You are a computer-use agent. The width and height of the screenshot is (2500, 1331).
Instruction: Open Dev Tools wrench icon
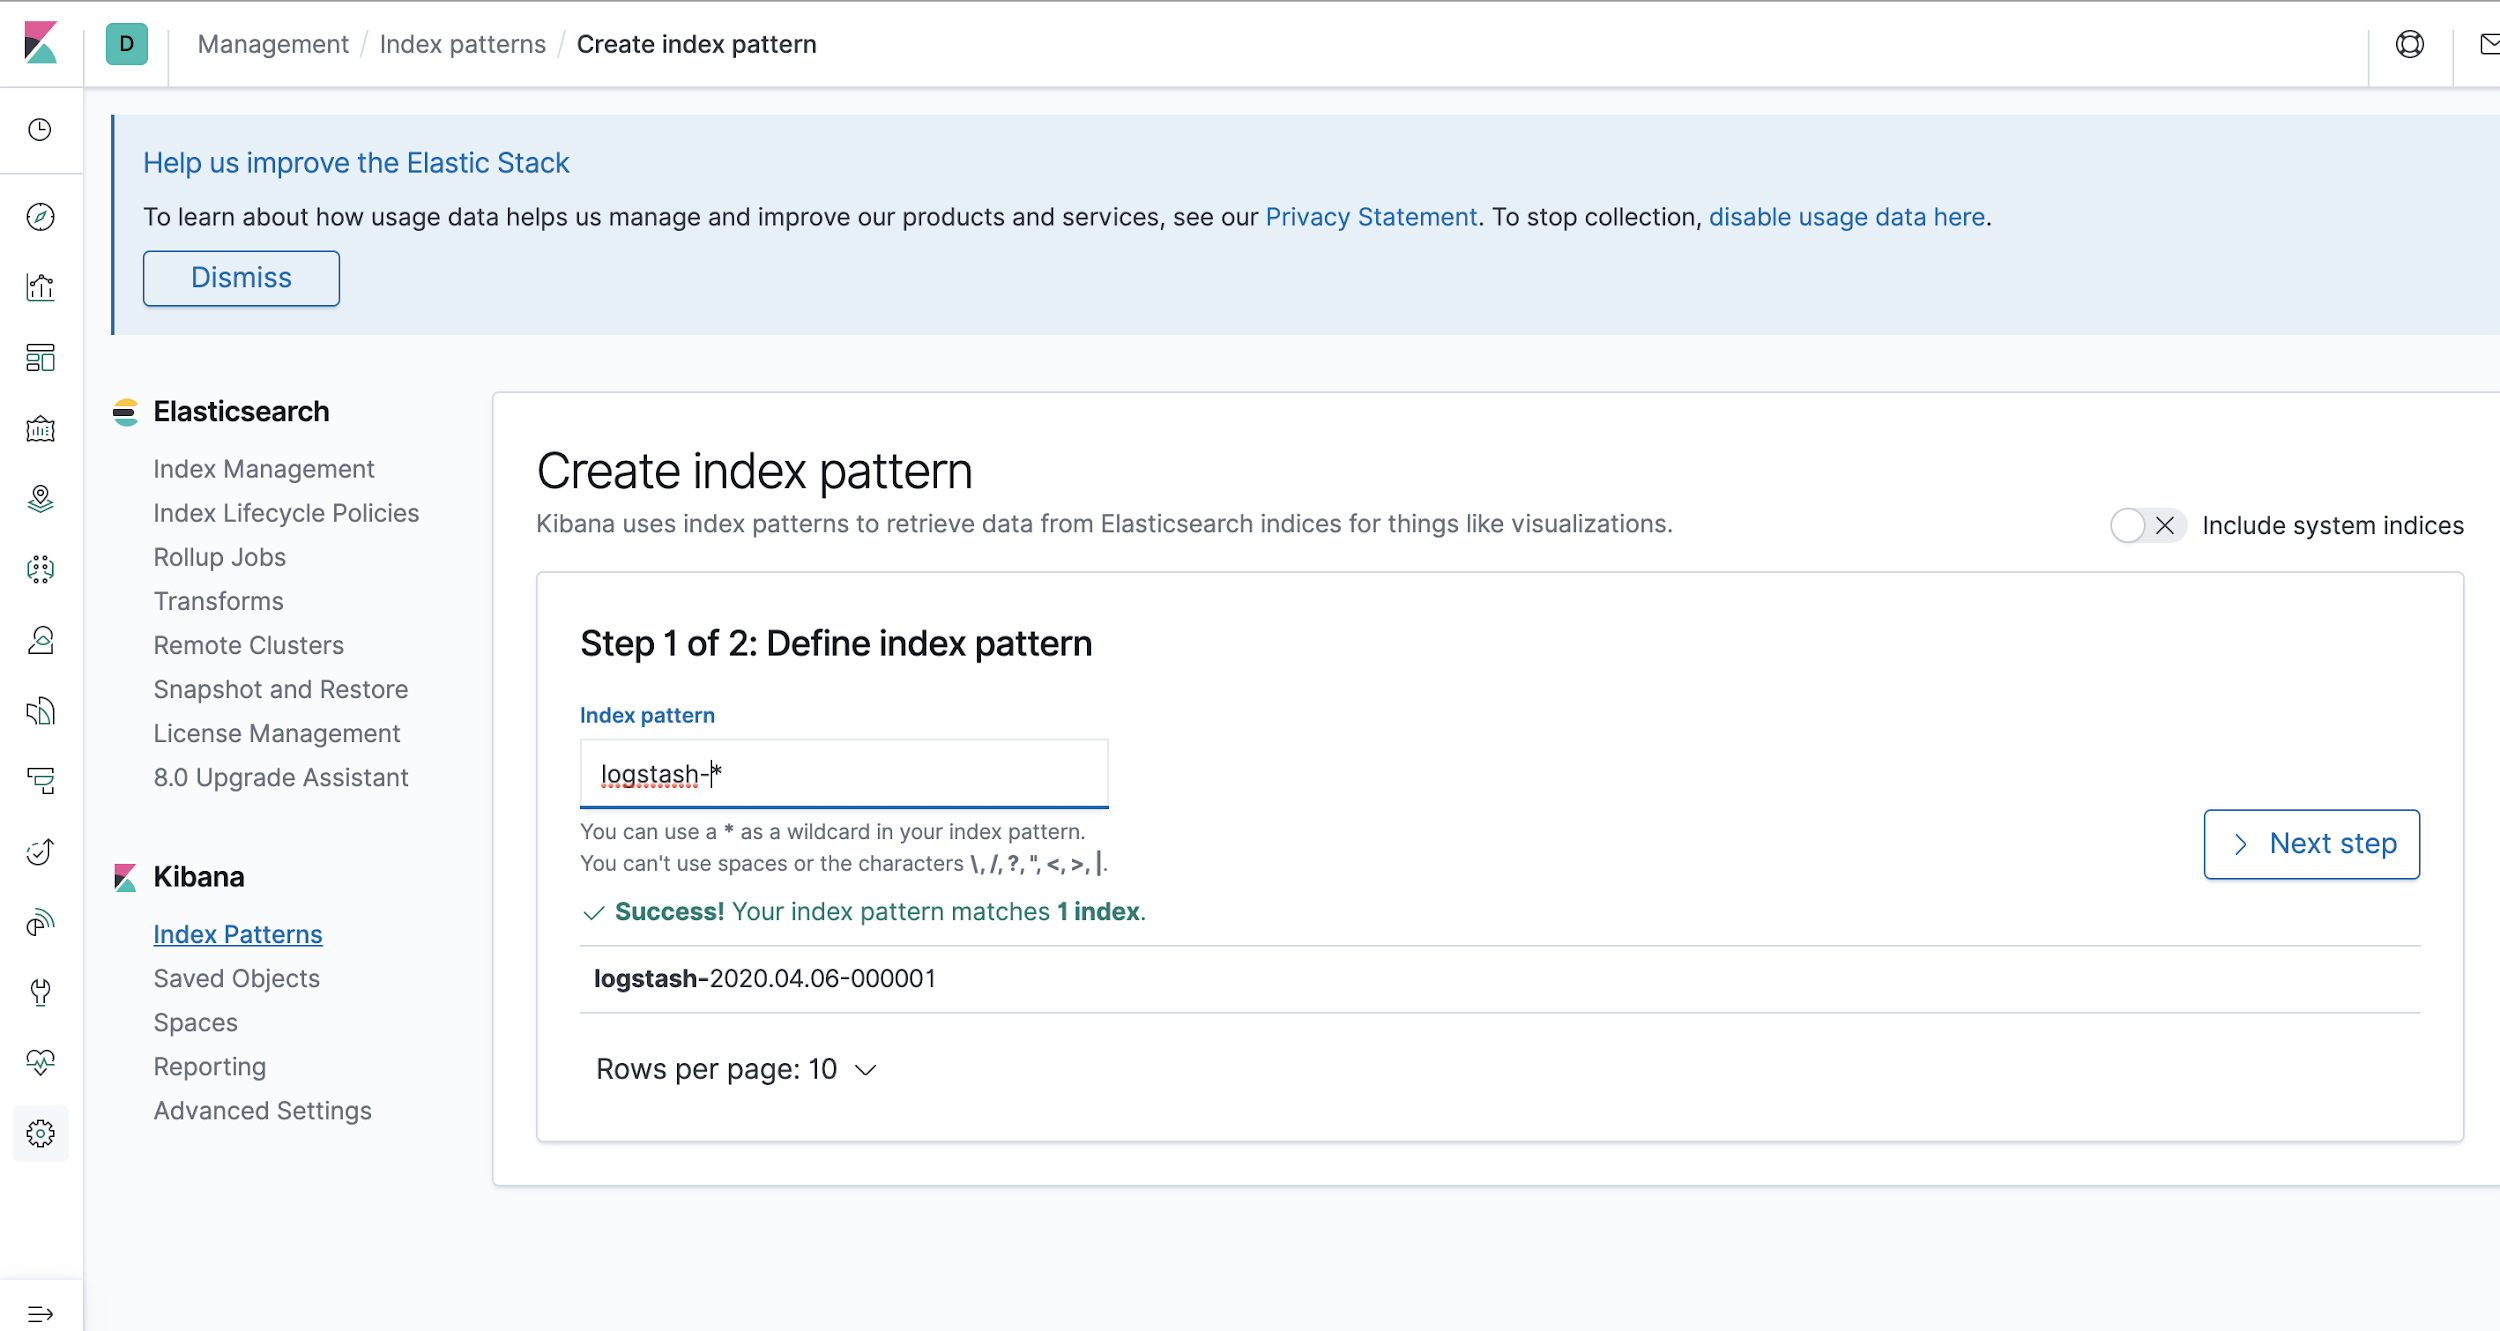coord(40,992)
